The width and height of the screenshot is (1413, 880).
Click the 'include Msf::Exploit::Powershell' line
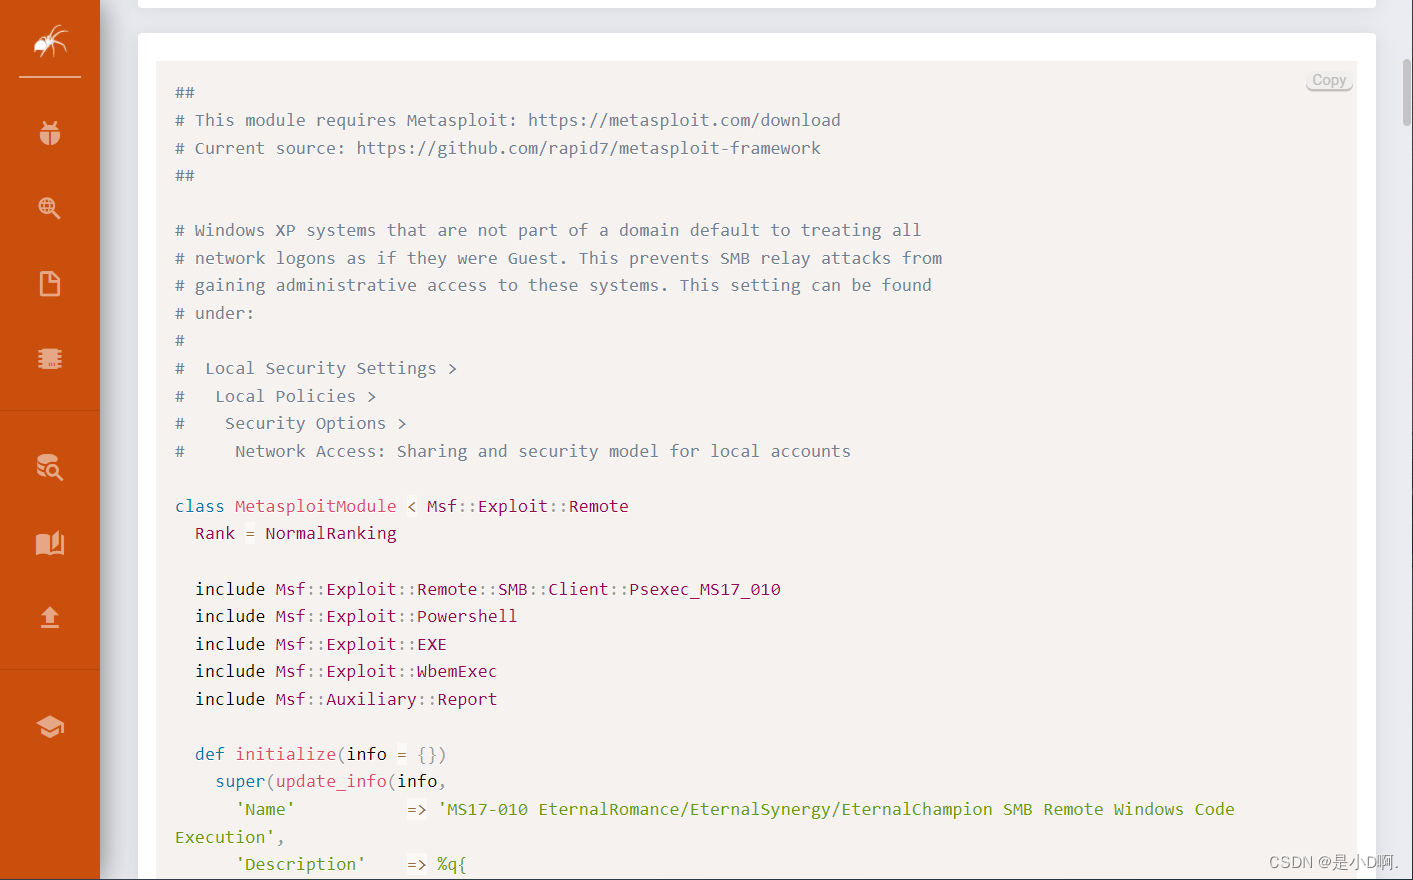coord(356,616)
